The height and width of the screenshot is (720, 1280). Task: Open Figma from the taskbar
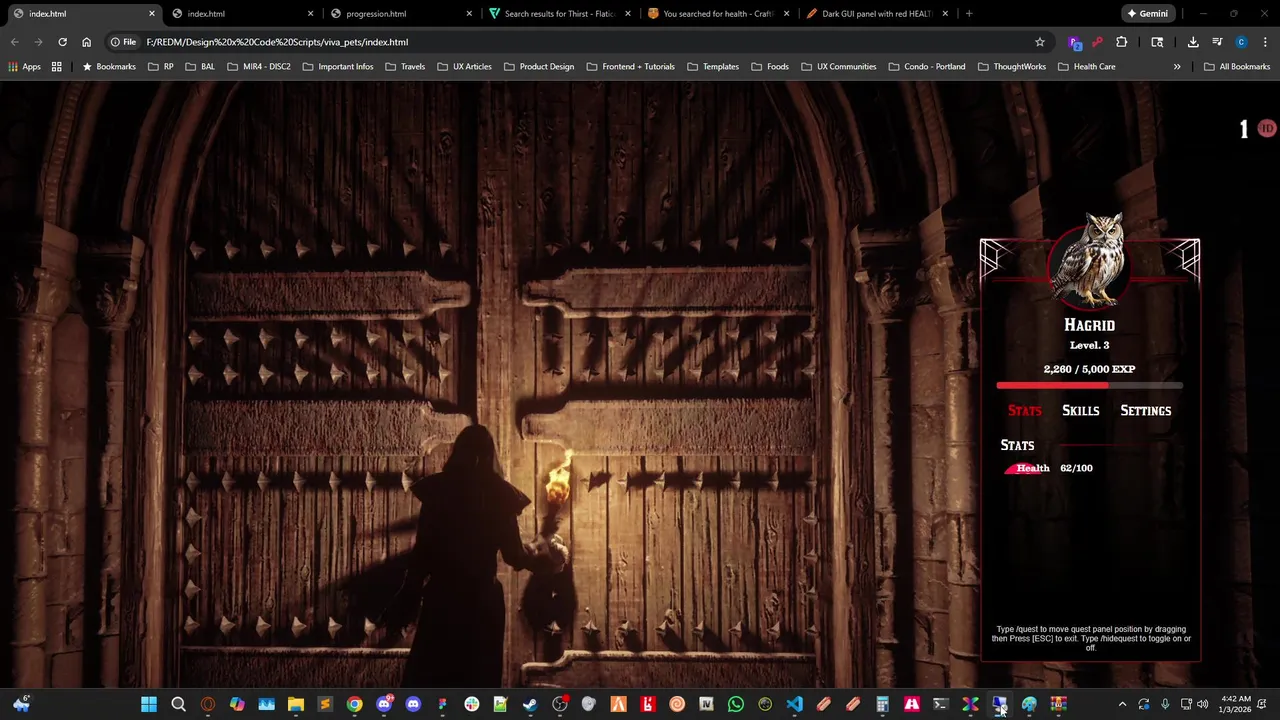442,704
